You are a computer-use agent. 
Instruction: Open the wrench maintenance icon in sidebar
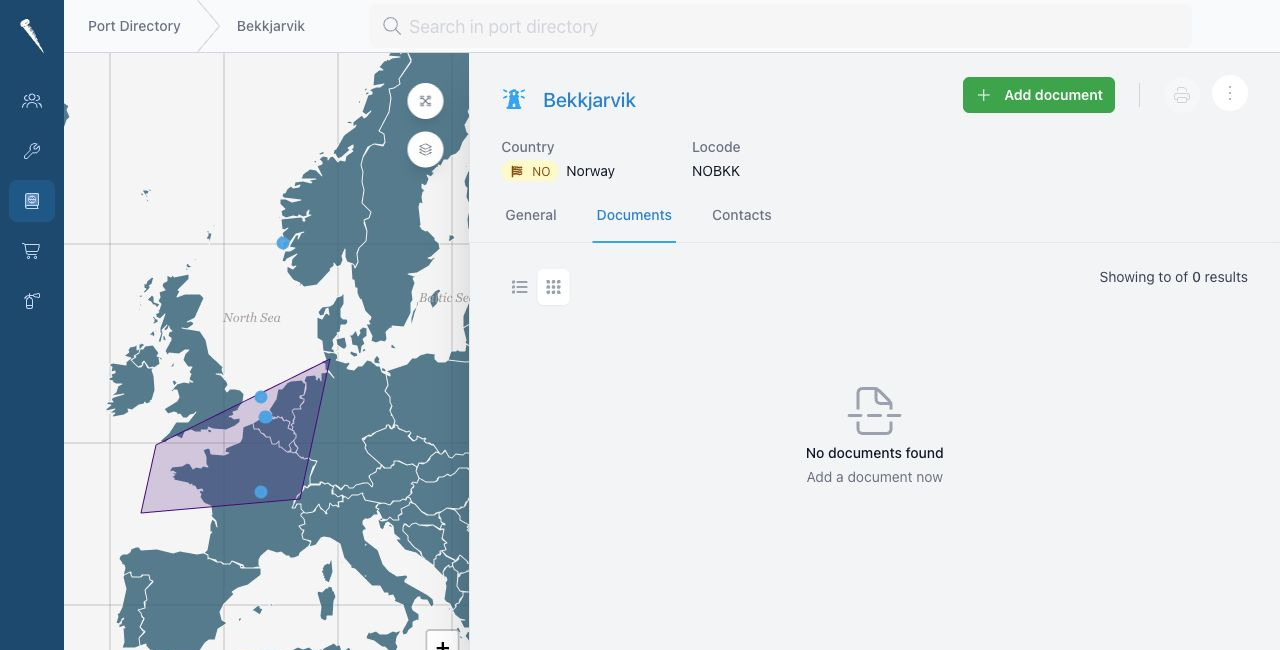coord(32,151)
